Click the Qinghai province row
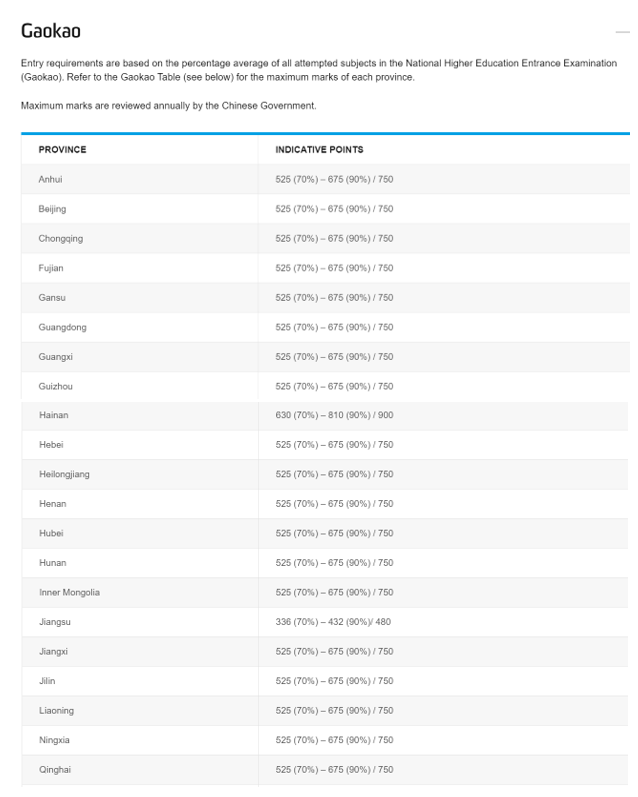Viewport: 638px width, 797px height. click(325, 770)
